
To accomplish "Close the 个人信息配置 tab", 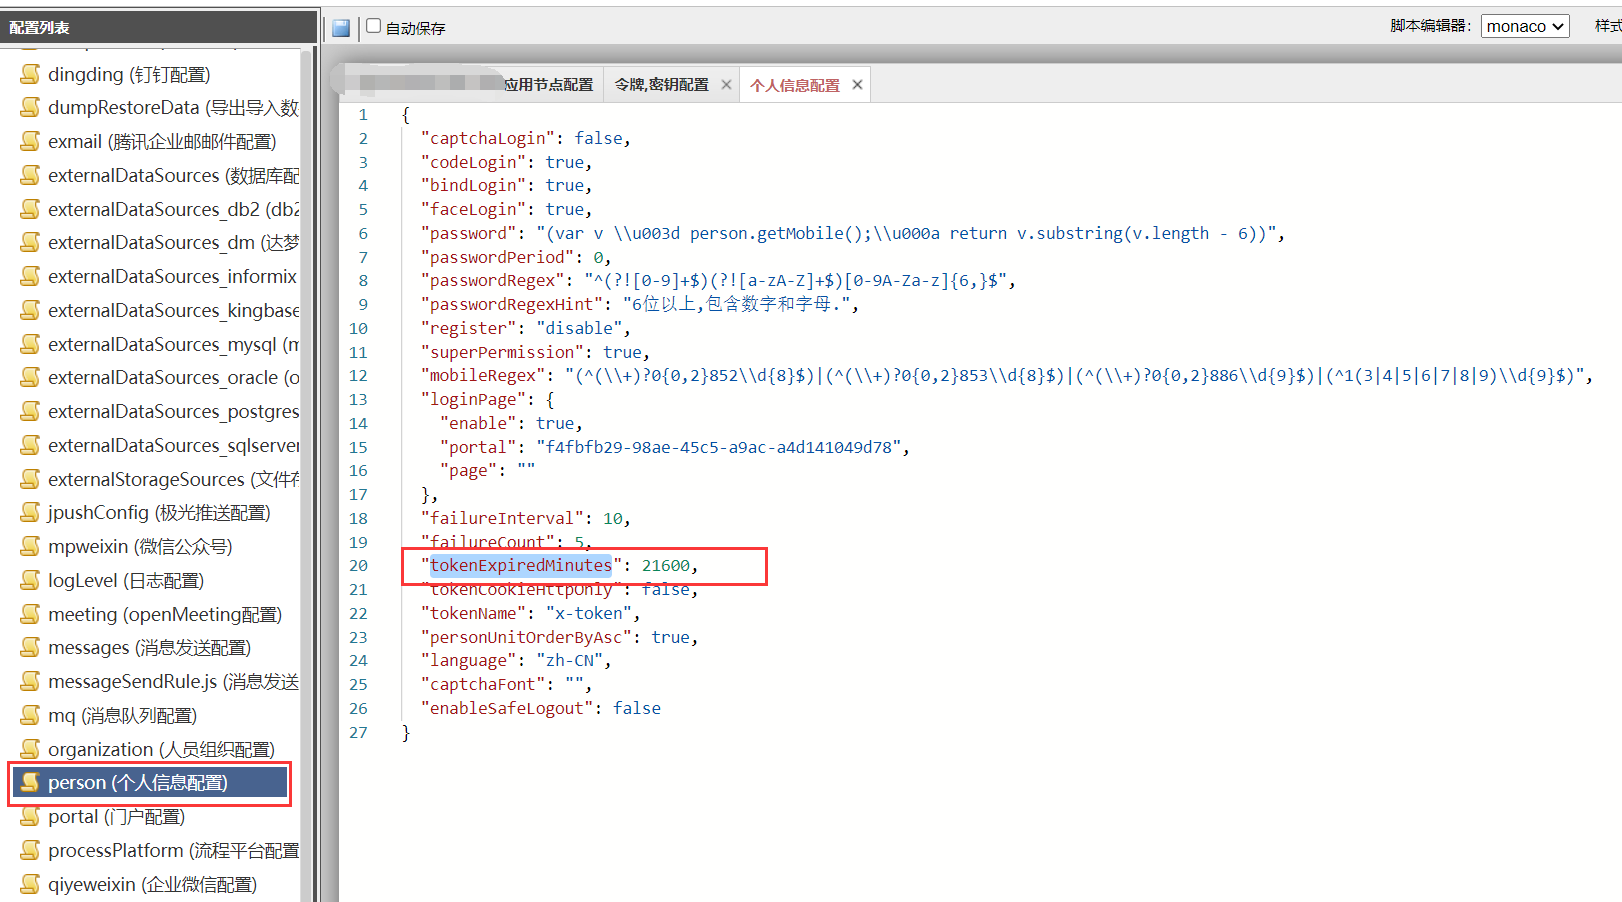I will (x=857, y=85).
